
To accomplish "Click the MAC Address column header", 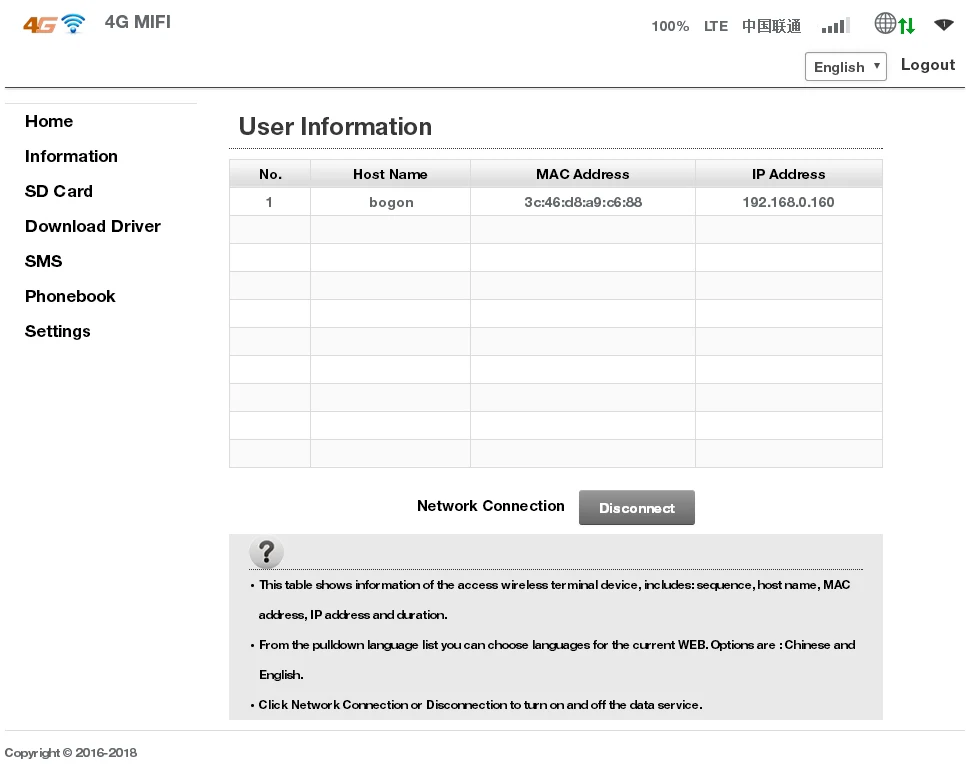I will click(583, 174).
